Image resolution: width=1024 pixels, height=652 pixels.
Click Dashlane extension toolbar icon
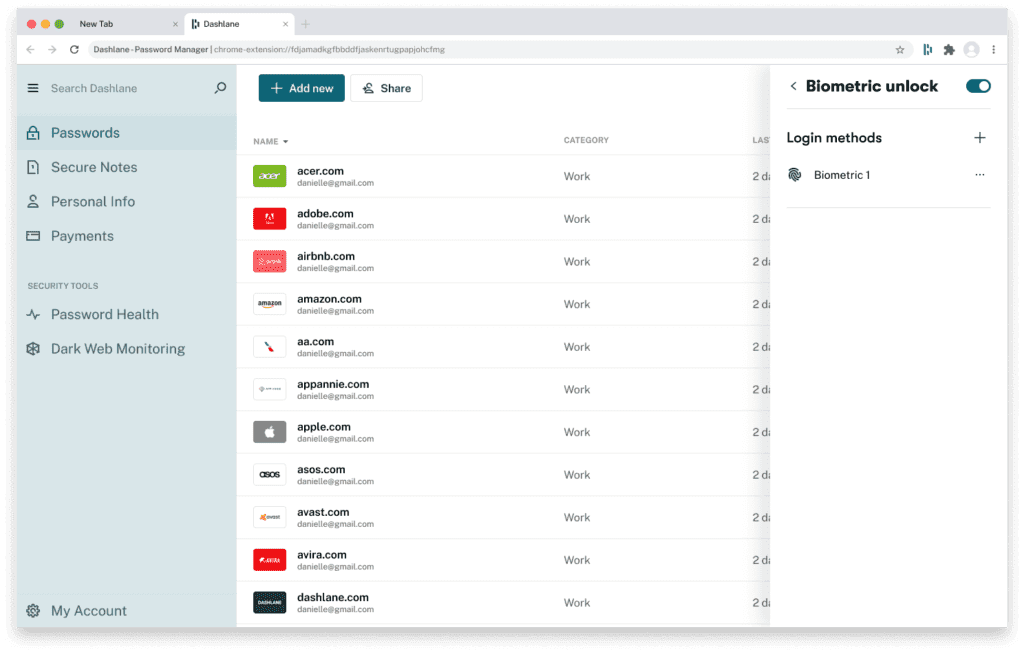coord(927,50)
